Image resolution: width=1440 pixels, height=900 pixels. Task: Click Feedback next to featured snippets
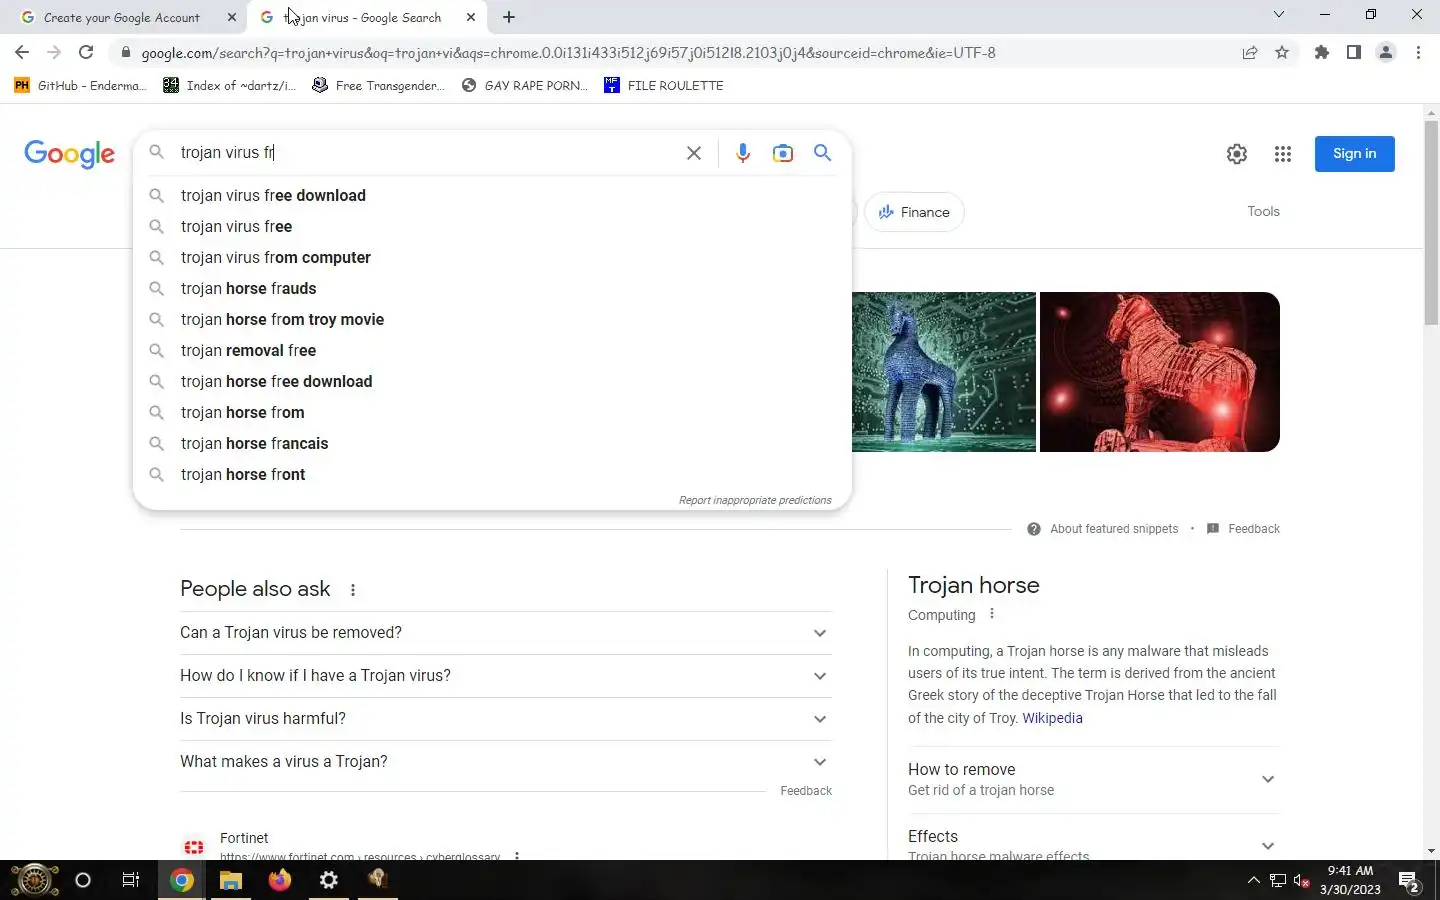click(x=1253, y=529)
